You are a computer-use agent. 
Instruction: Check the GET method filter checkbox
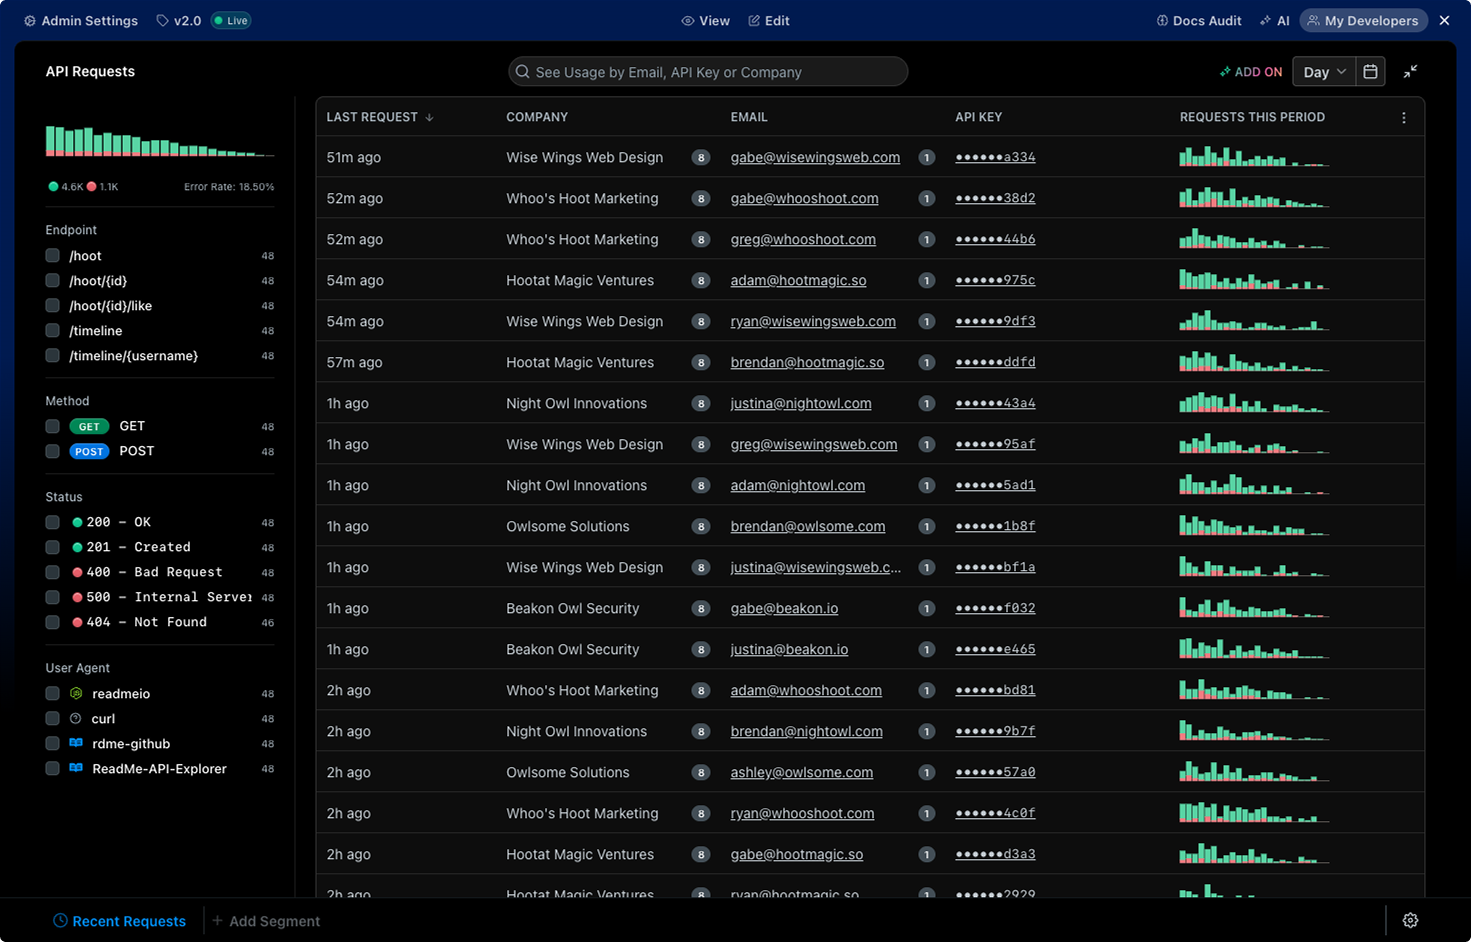tap(52, 426)
